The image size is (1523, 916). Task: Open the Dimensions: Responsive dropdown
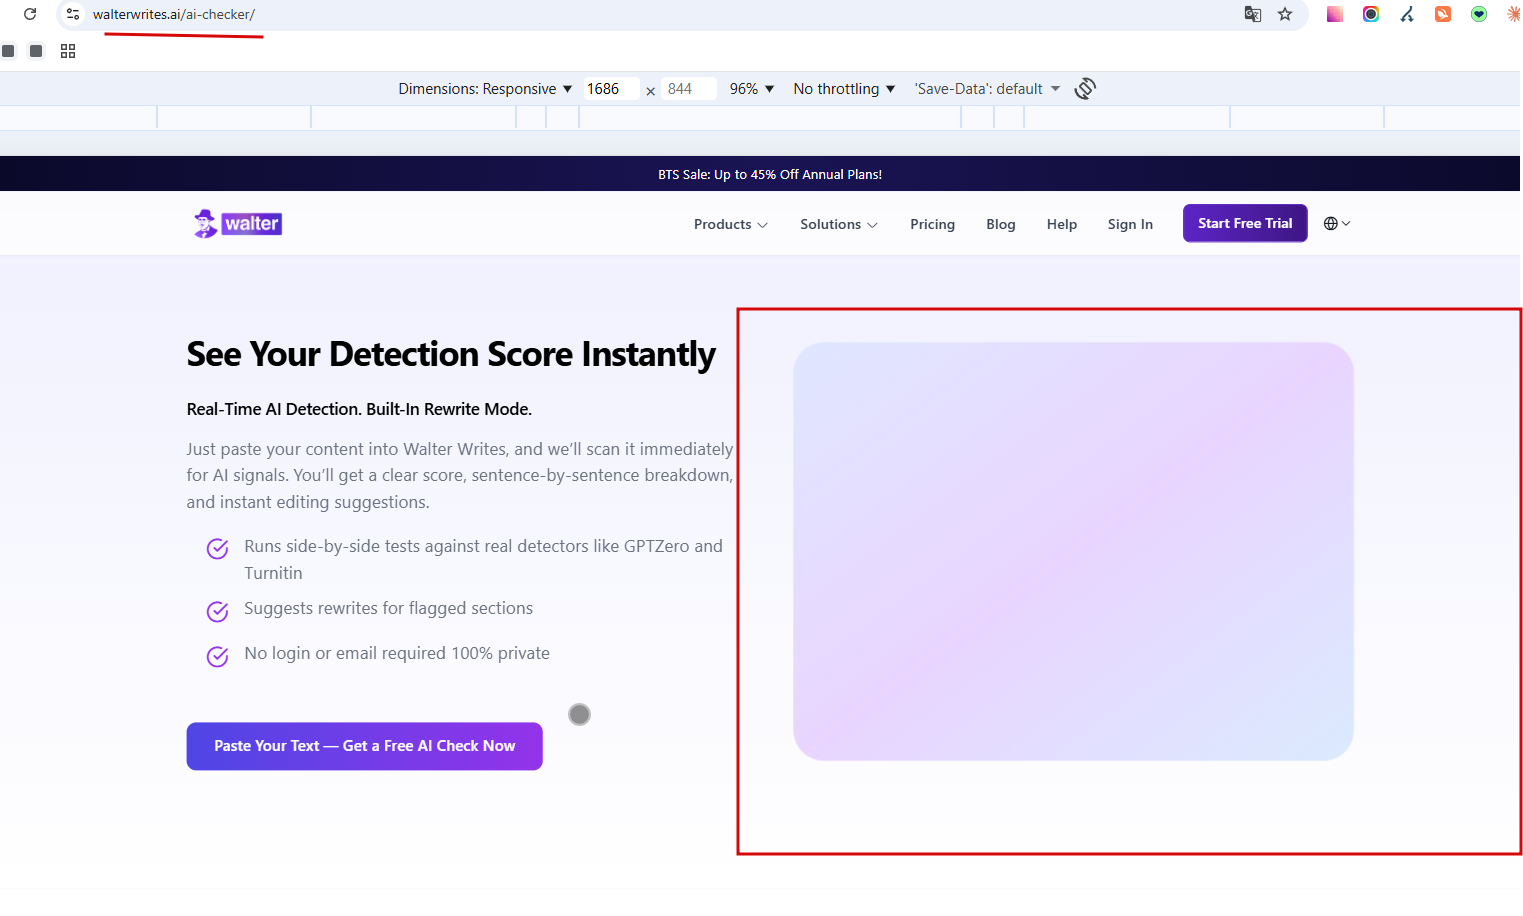(485, 89)
